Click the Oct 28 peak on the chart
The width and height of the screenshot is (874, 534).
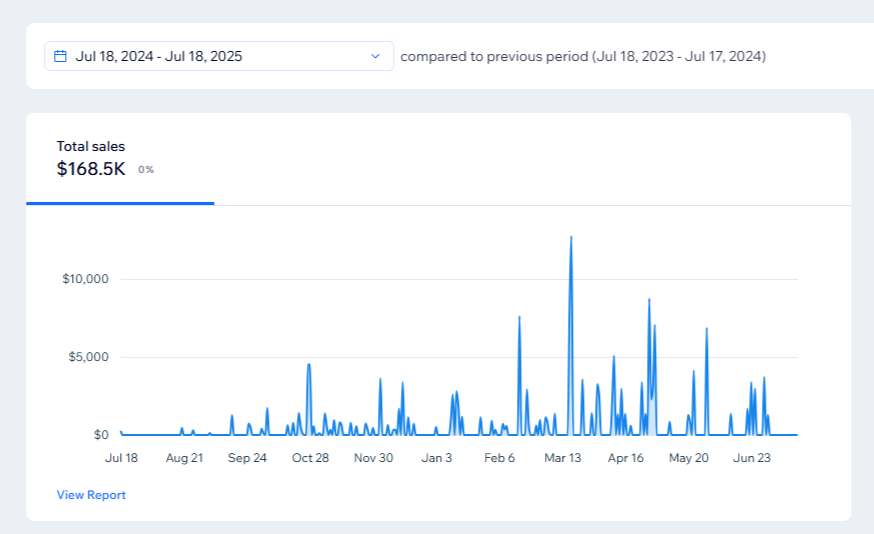click(x=309, y=365)
